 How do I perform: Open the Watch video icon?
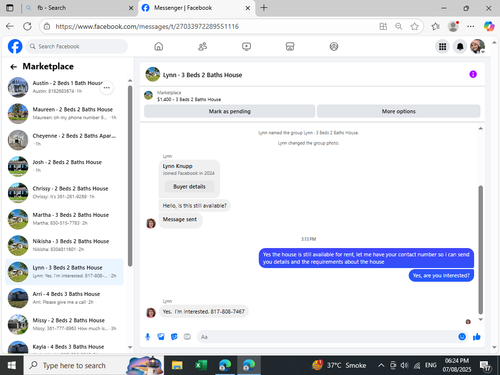[246, 46]
